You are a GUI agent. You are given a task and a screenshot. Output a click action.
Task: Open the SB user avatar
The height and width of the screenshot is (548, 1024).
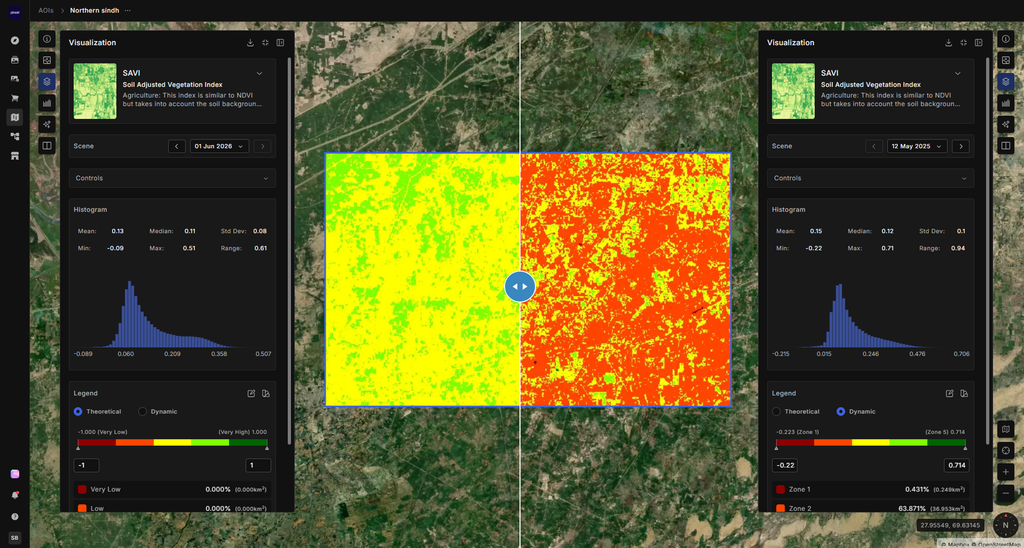(x=14, y=538)
